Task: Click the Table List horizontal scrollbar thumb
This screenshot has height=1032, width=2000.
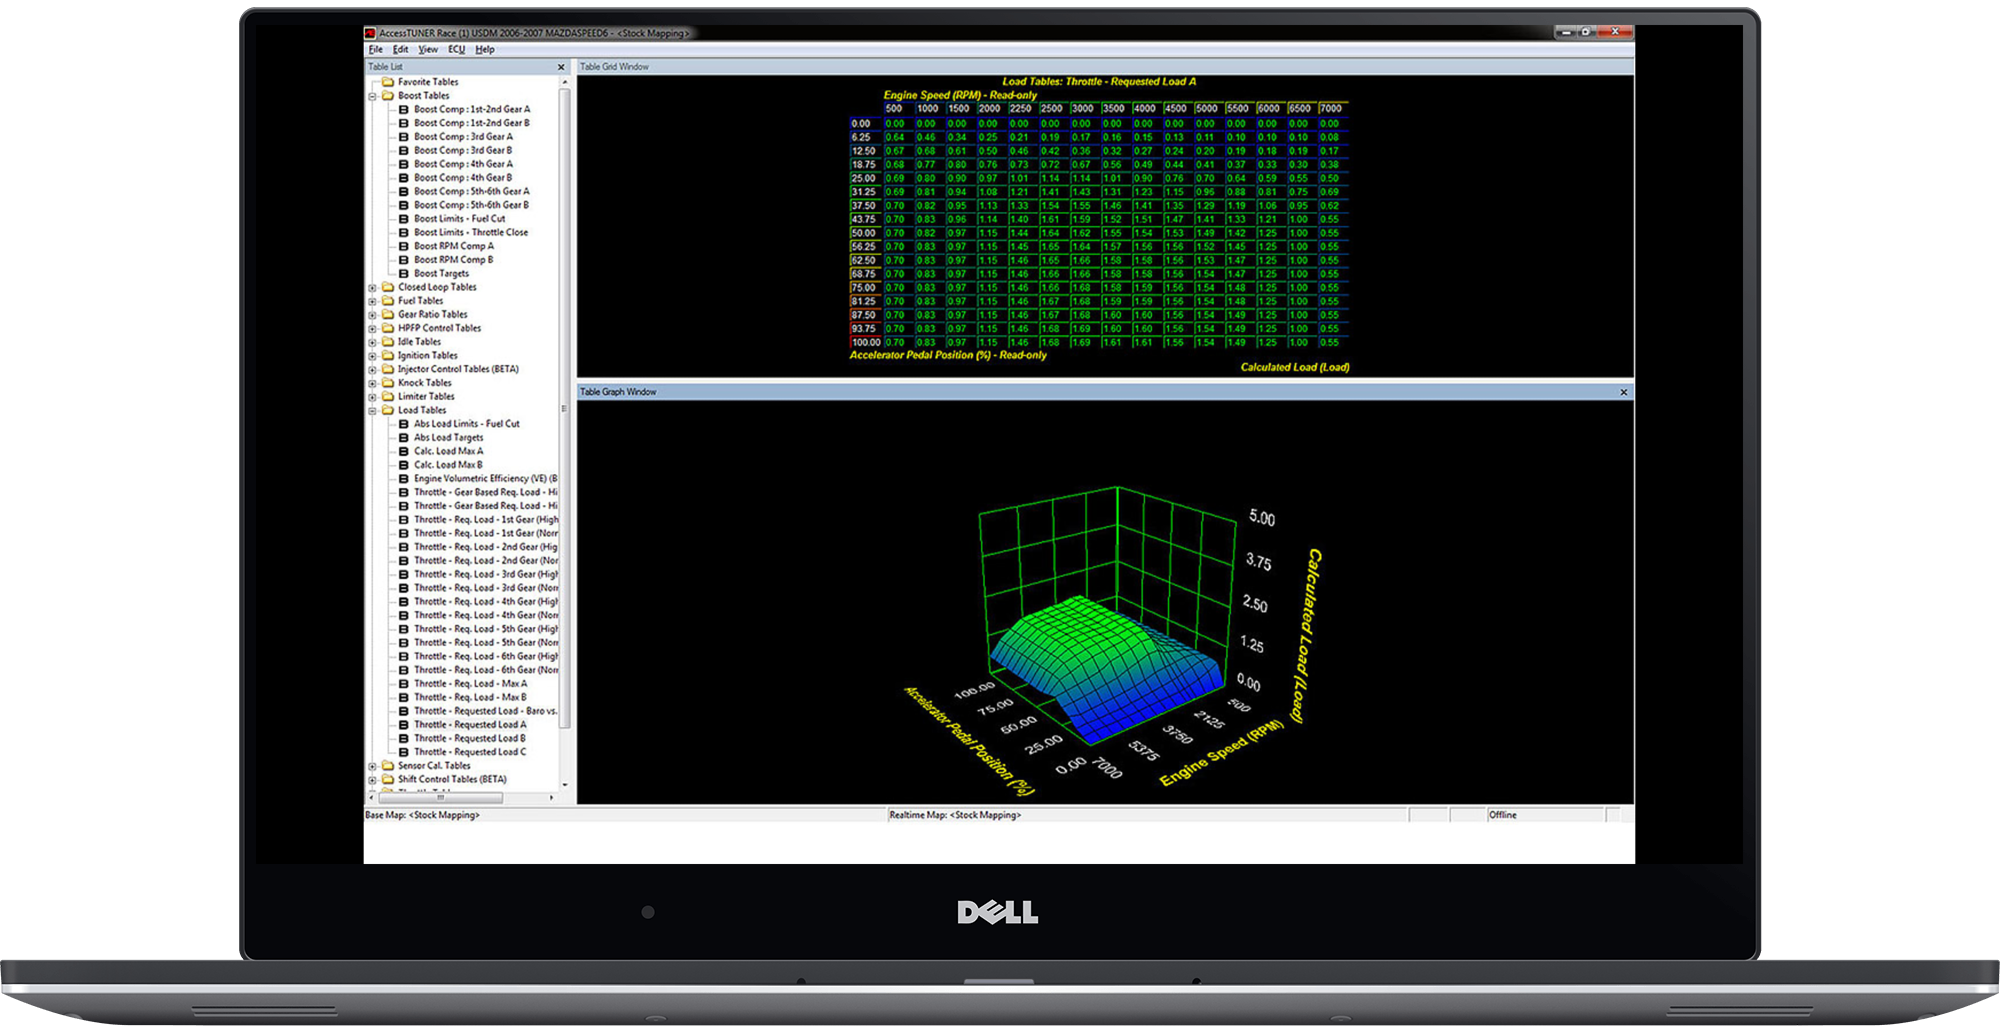Action: coord(440,798)
